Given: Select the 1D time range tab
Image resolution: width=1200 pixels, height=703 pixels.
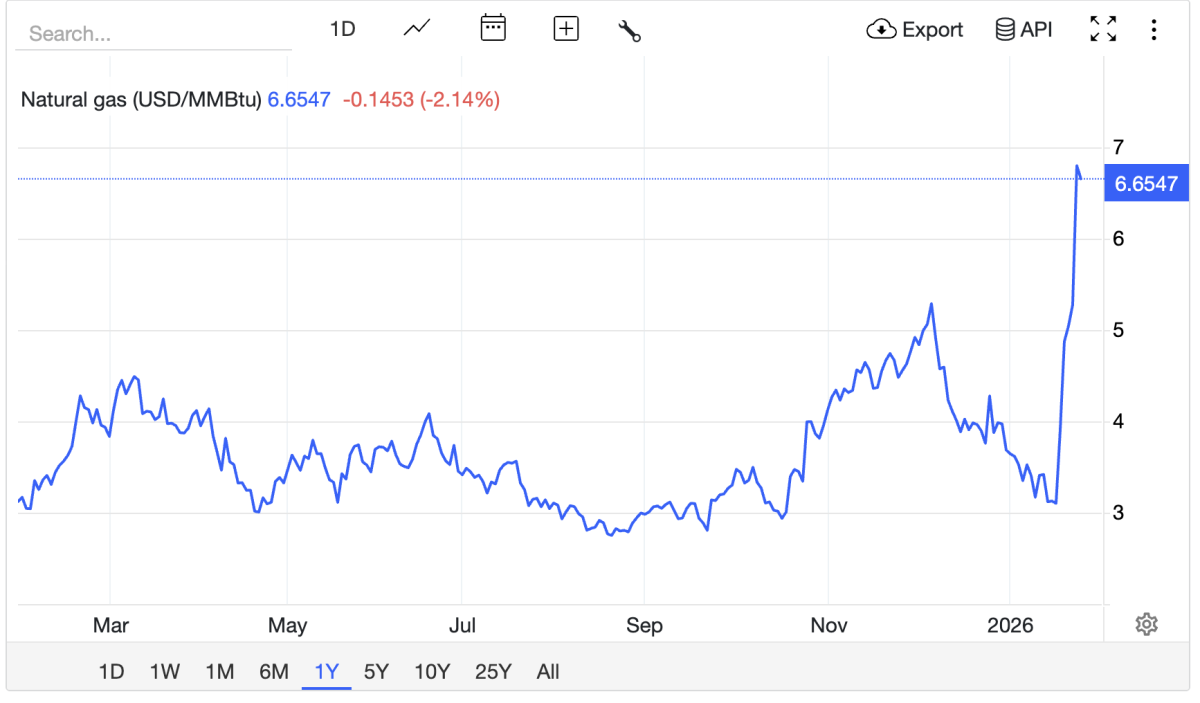Looking at the screenshot, I should [111, 671].
